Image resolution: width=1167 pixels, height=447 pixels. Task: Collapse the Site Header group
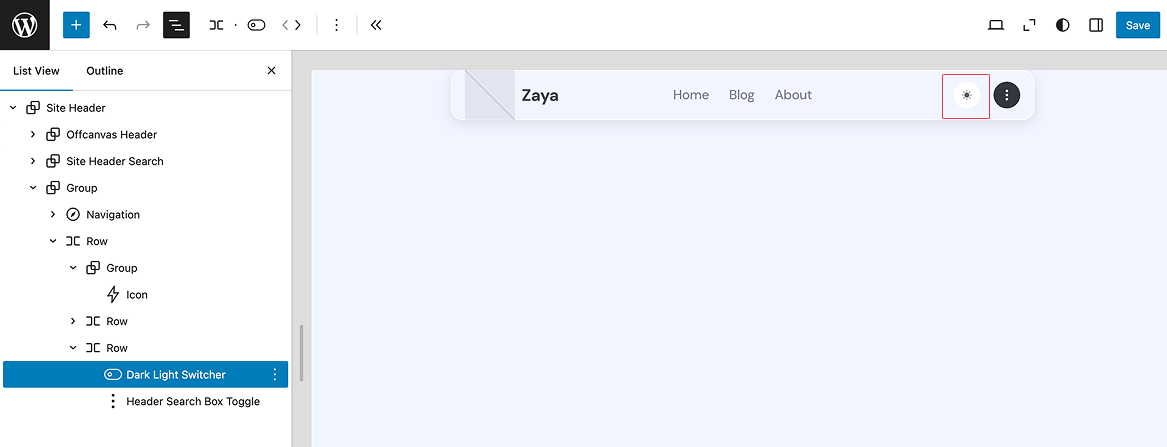pos(13,108)
